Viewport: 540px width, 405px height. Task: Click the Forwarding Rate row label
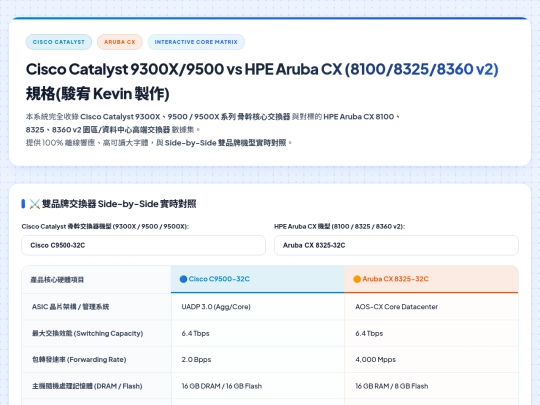pyautogui.click(x=79, y=360)
